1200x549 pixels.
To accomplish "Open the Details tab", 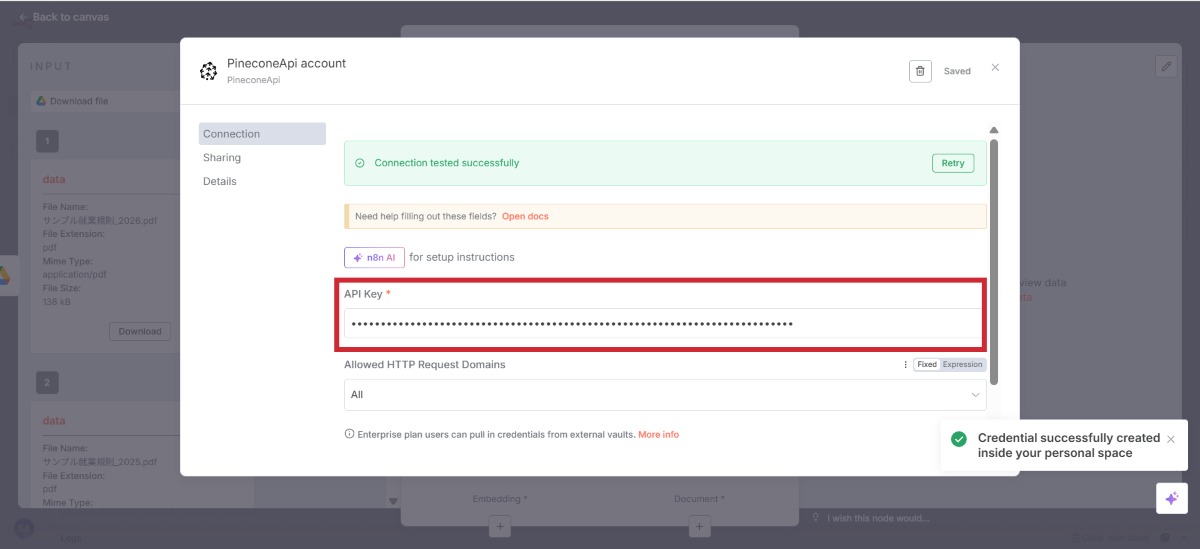I will tap(220, 182).
